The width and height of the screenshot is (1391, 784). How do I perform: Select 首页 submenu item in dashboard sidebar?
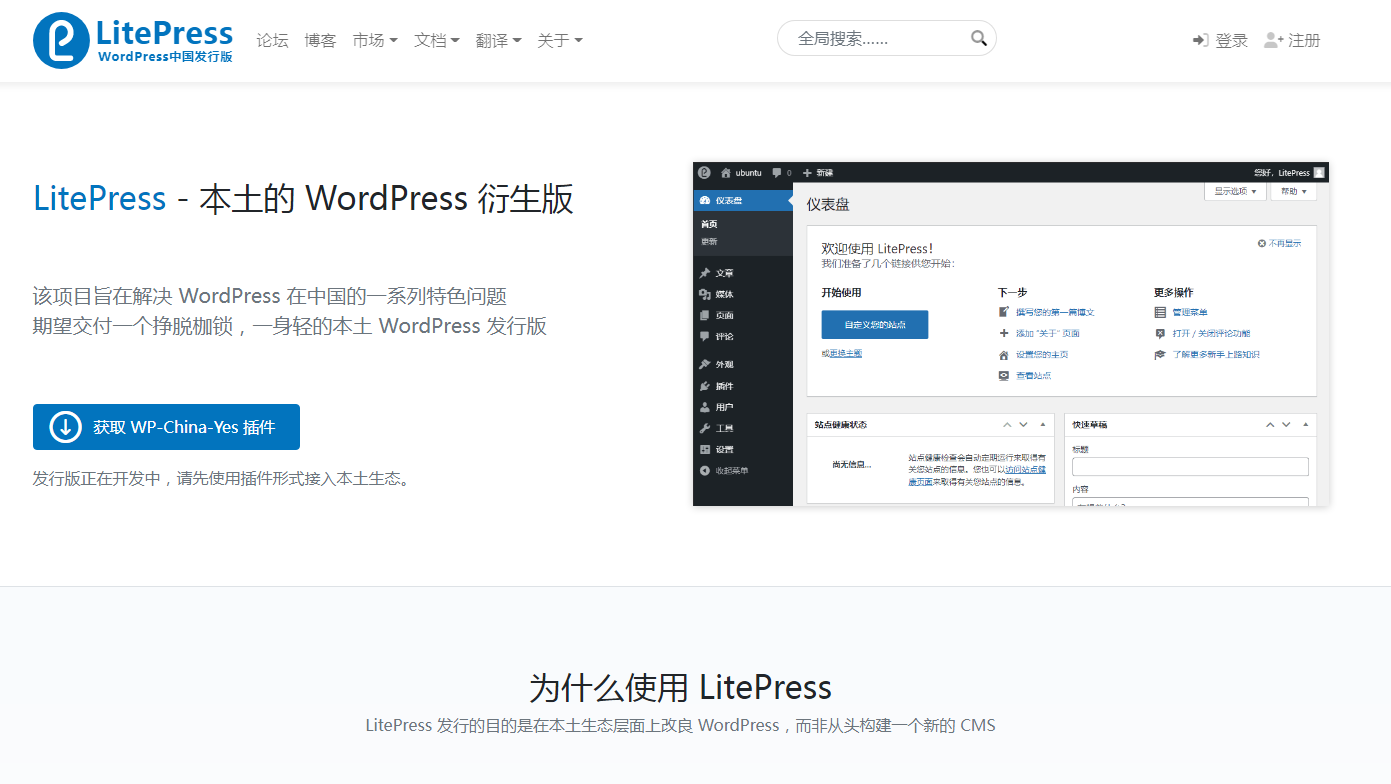coord(709,224)
